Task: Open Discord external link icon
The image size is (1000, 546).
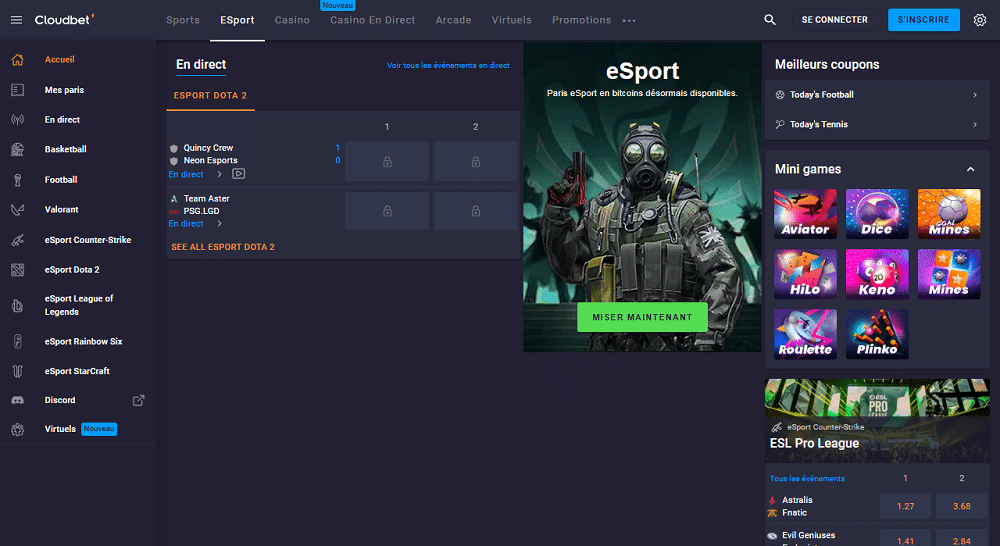Action: (138, 400)
